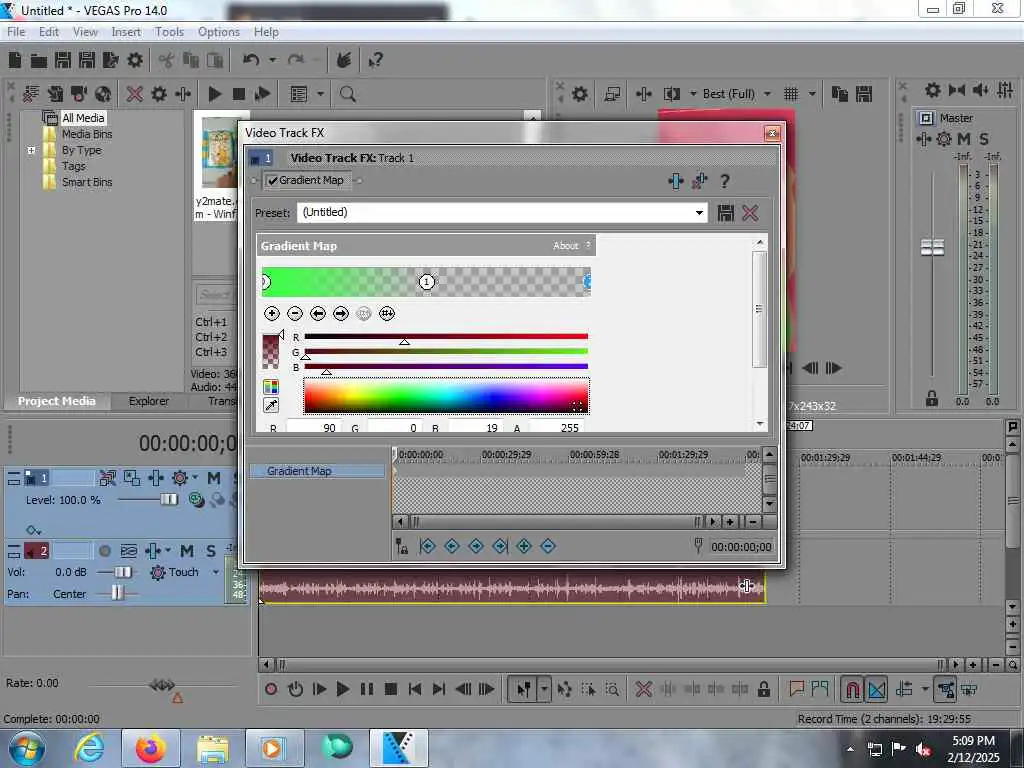Mute audio Track 2 with M button
The width and height of the screenshot is (1024, 768).
pos(187,551)
